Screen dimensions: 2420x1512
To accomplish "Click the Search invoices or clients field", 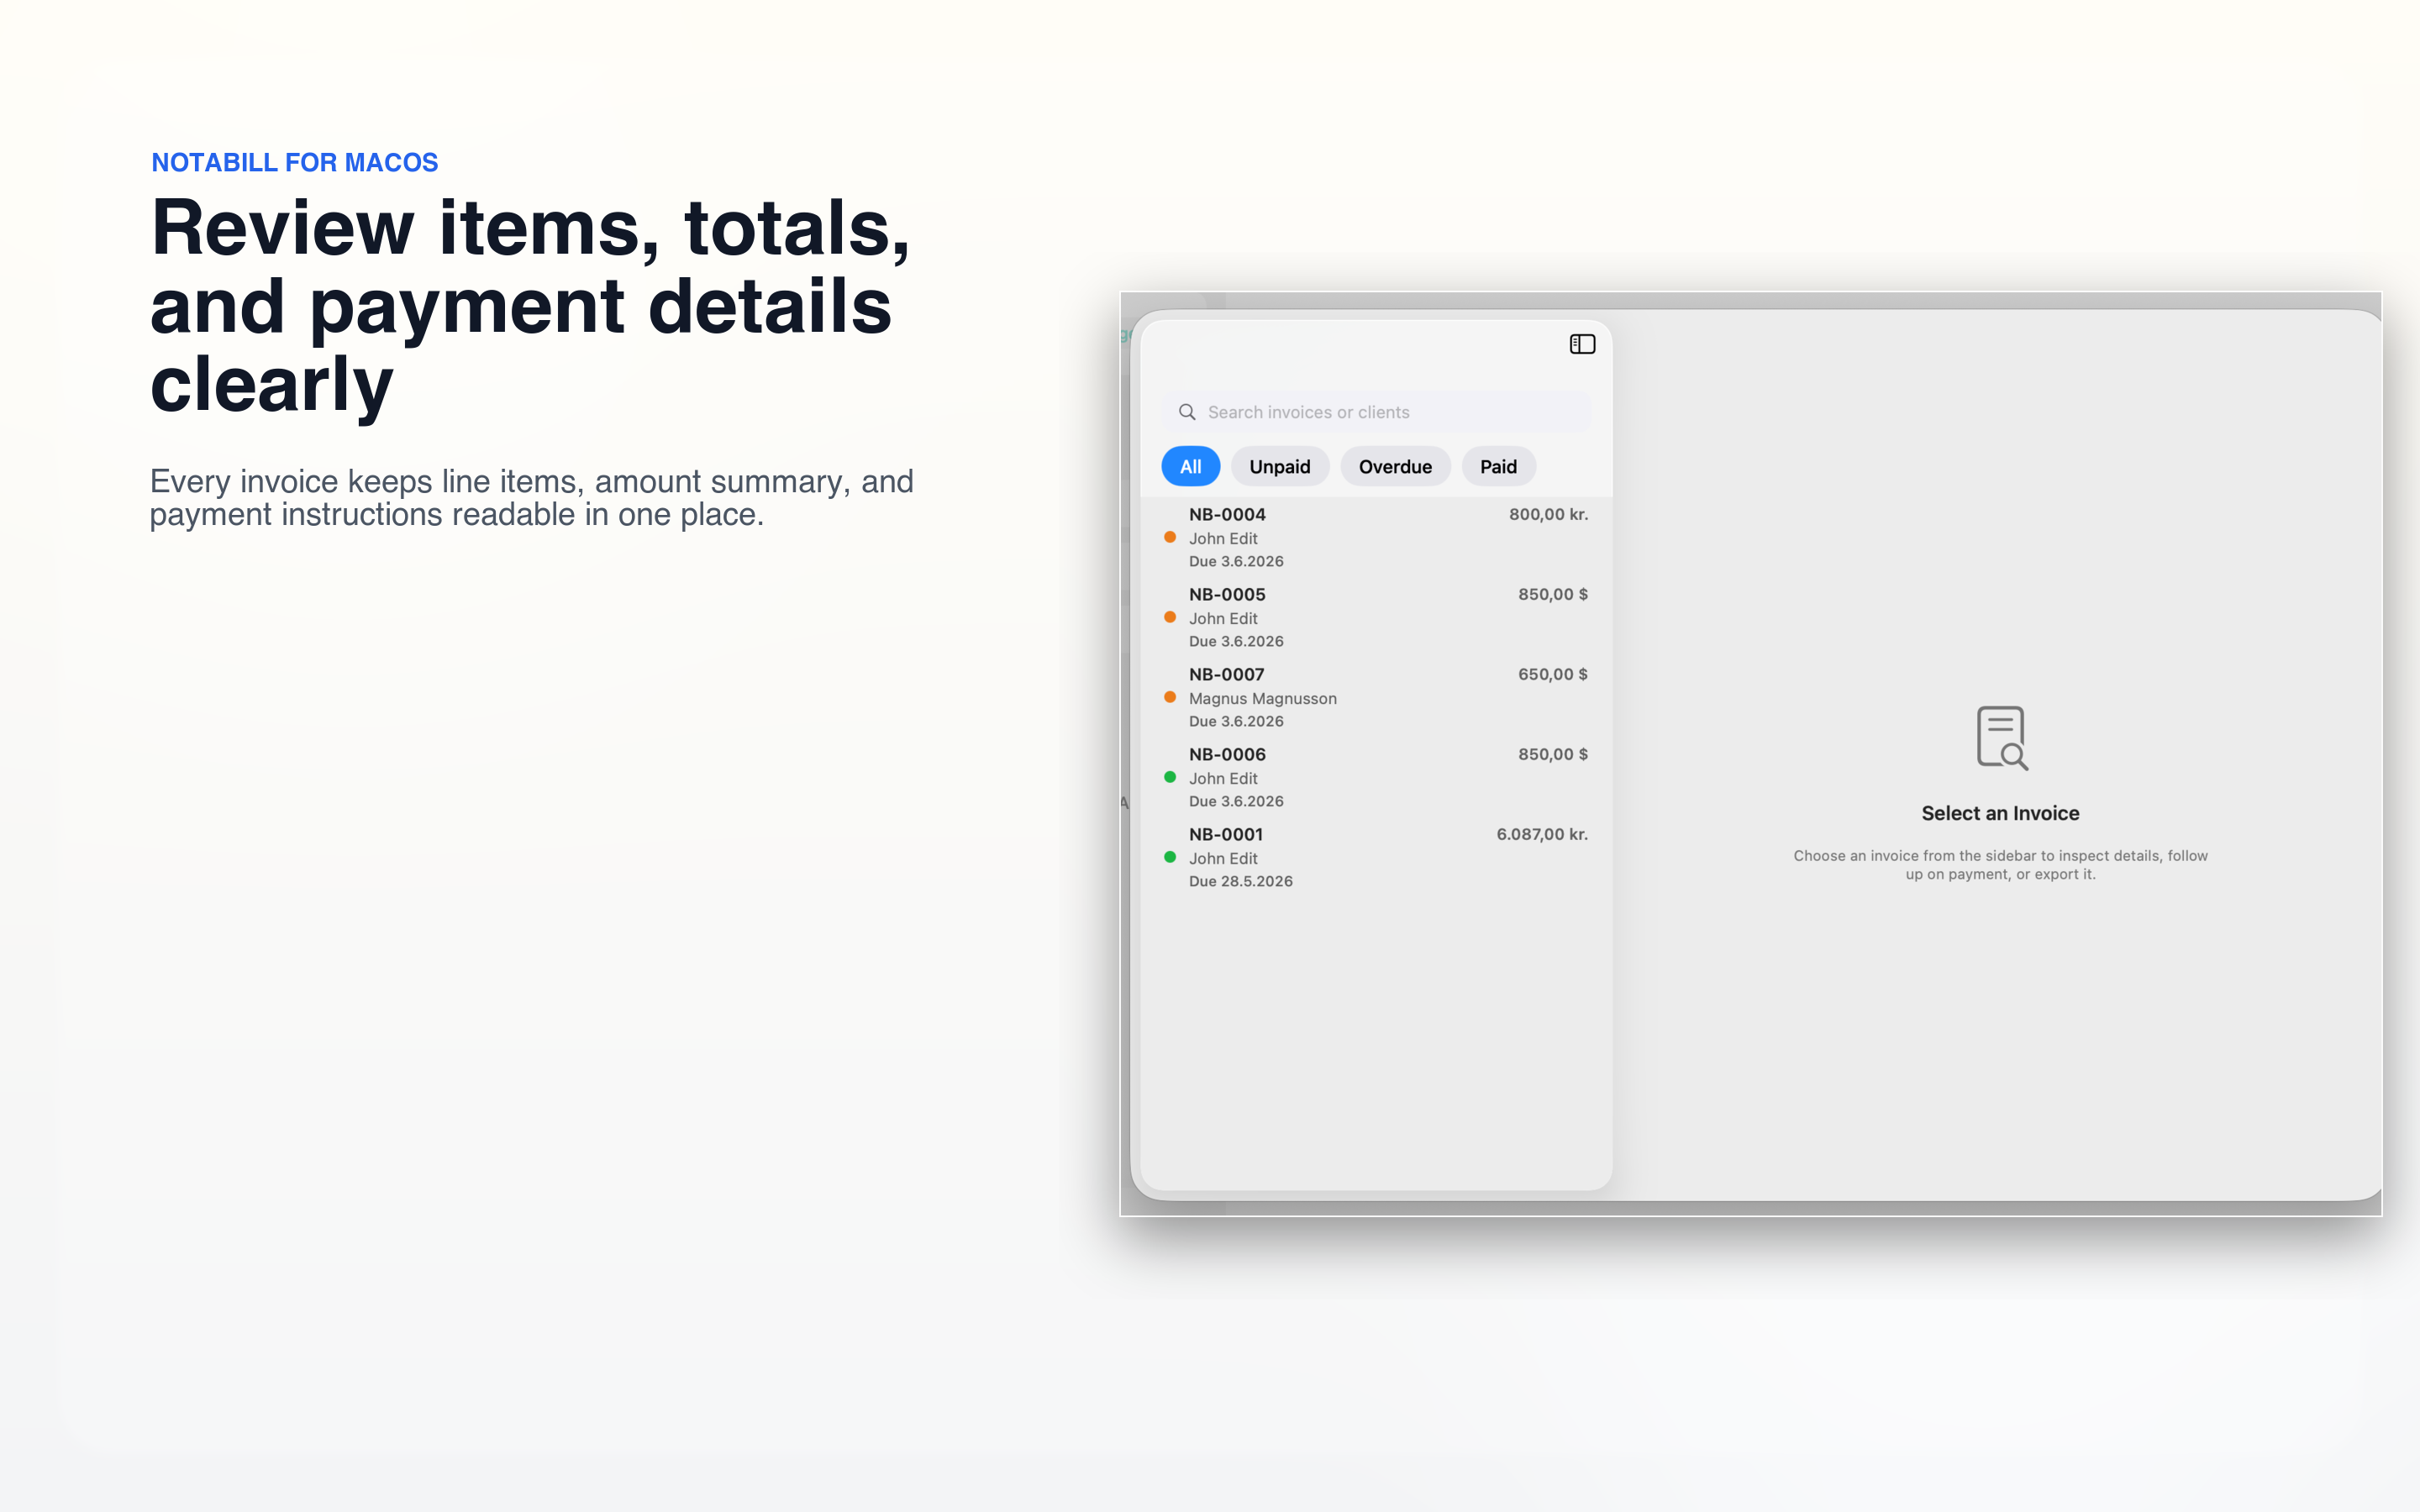I will coord(1376,412).
